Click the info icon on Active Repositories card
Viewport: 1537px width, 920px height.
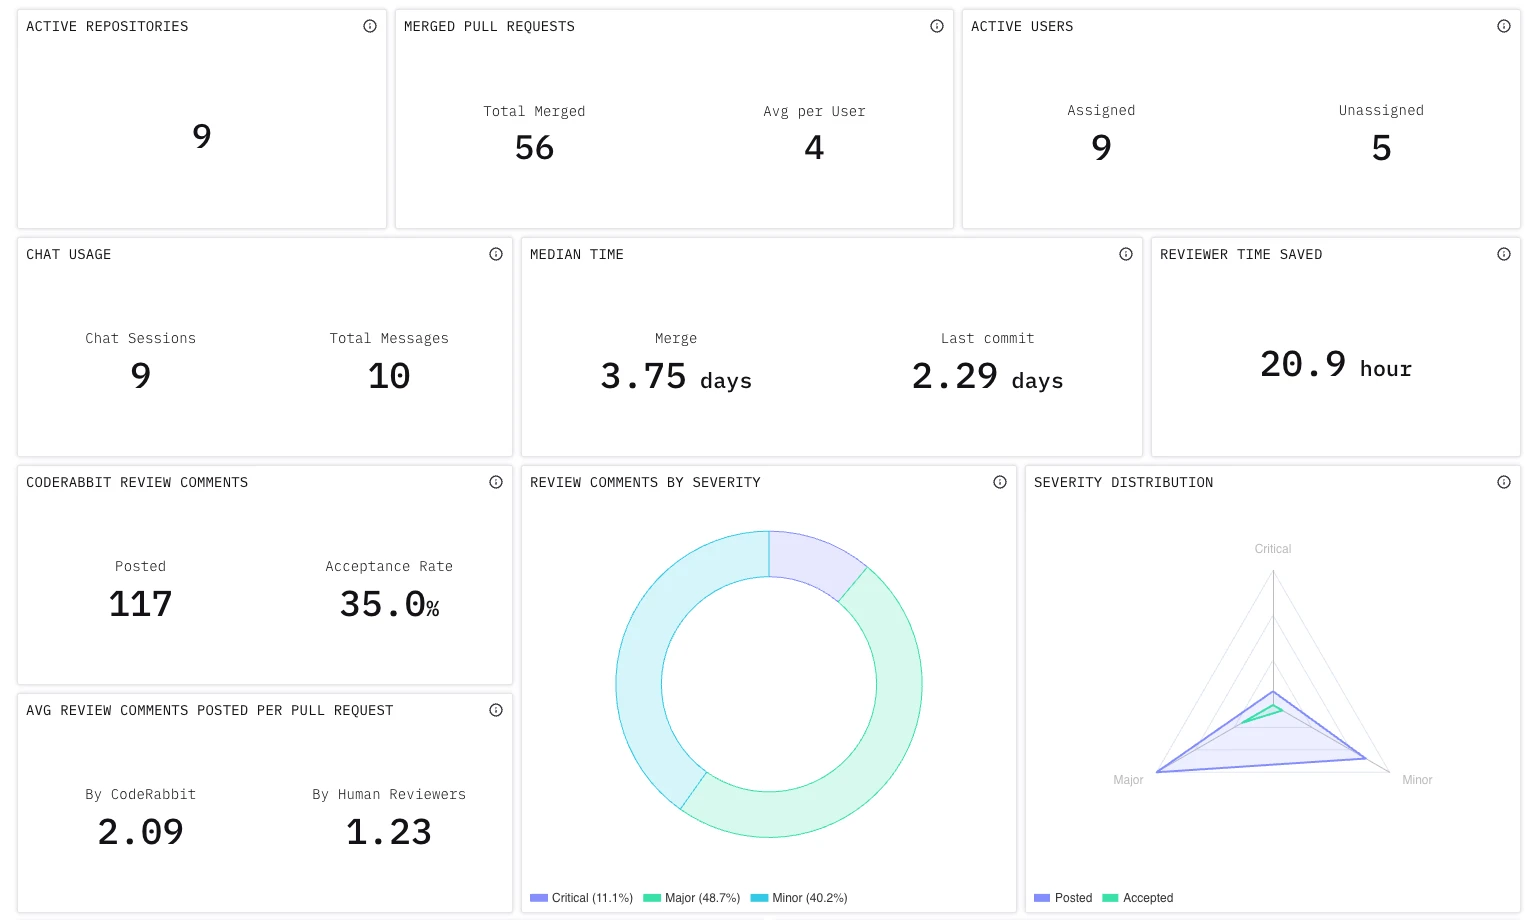coord(370,26)
